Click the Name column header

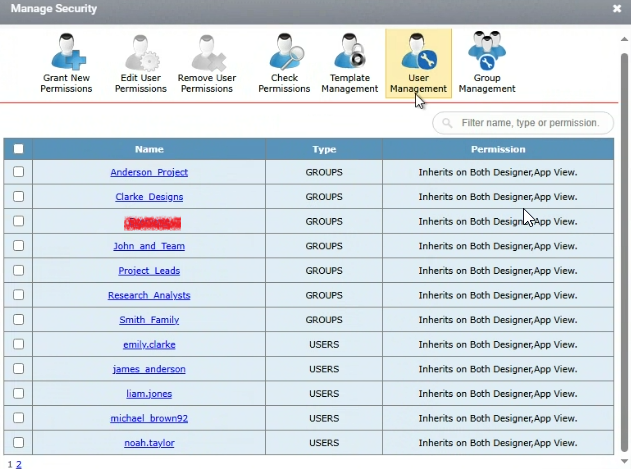coord(149,149)
